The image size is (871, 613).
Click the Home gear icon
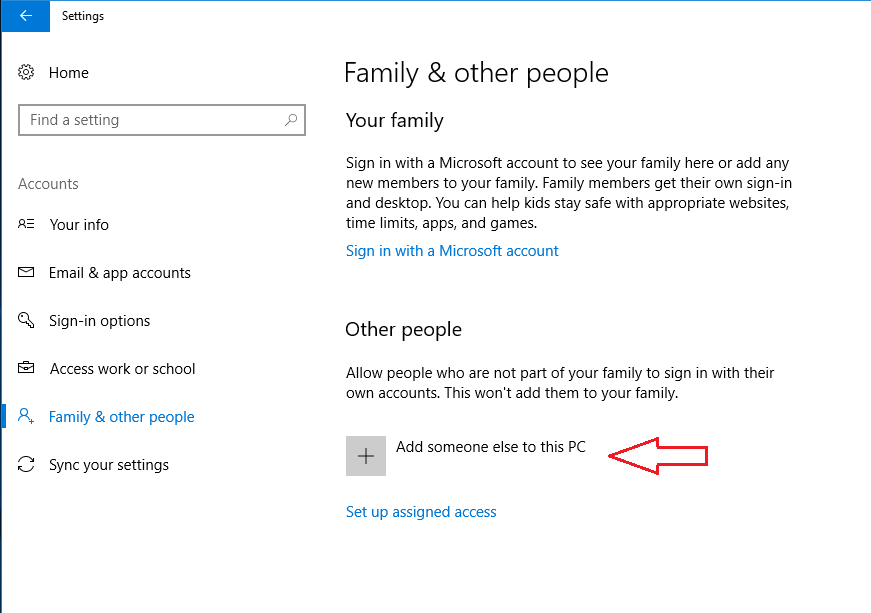click(26, 72)
